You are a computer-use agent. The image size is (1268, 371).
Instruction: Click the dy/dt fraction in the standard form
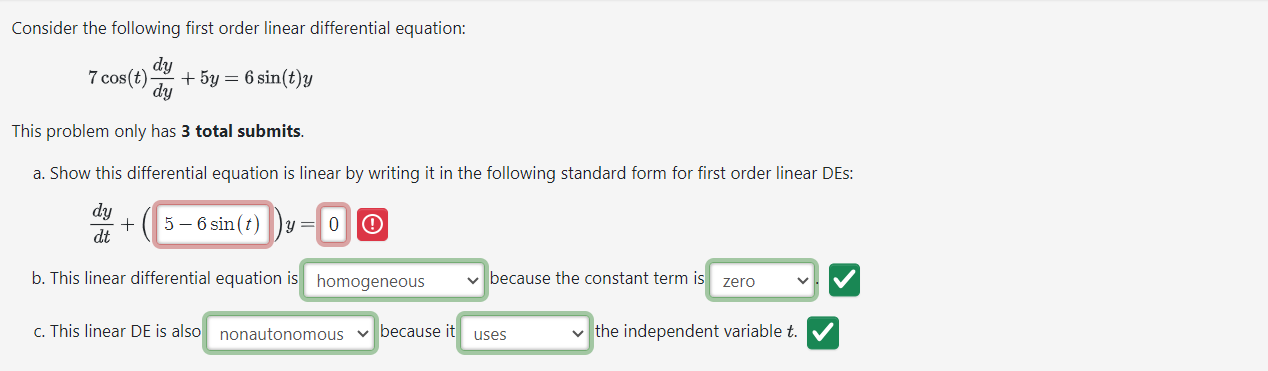point(101,224)
